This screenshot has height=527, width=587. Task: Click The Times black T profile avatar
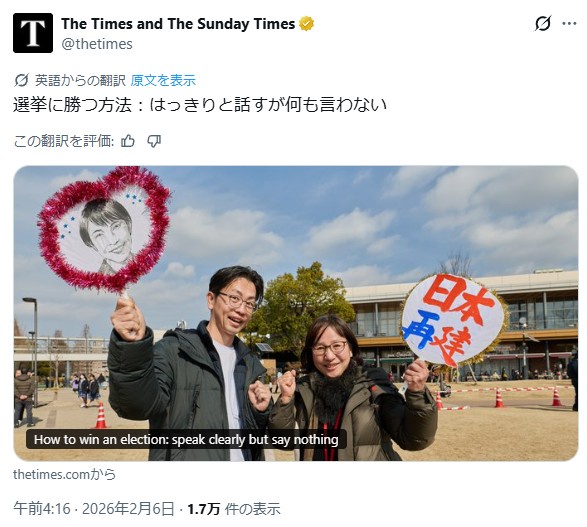tap(33, 33)
